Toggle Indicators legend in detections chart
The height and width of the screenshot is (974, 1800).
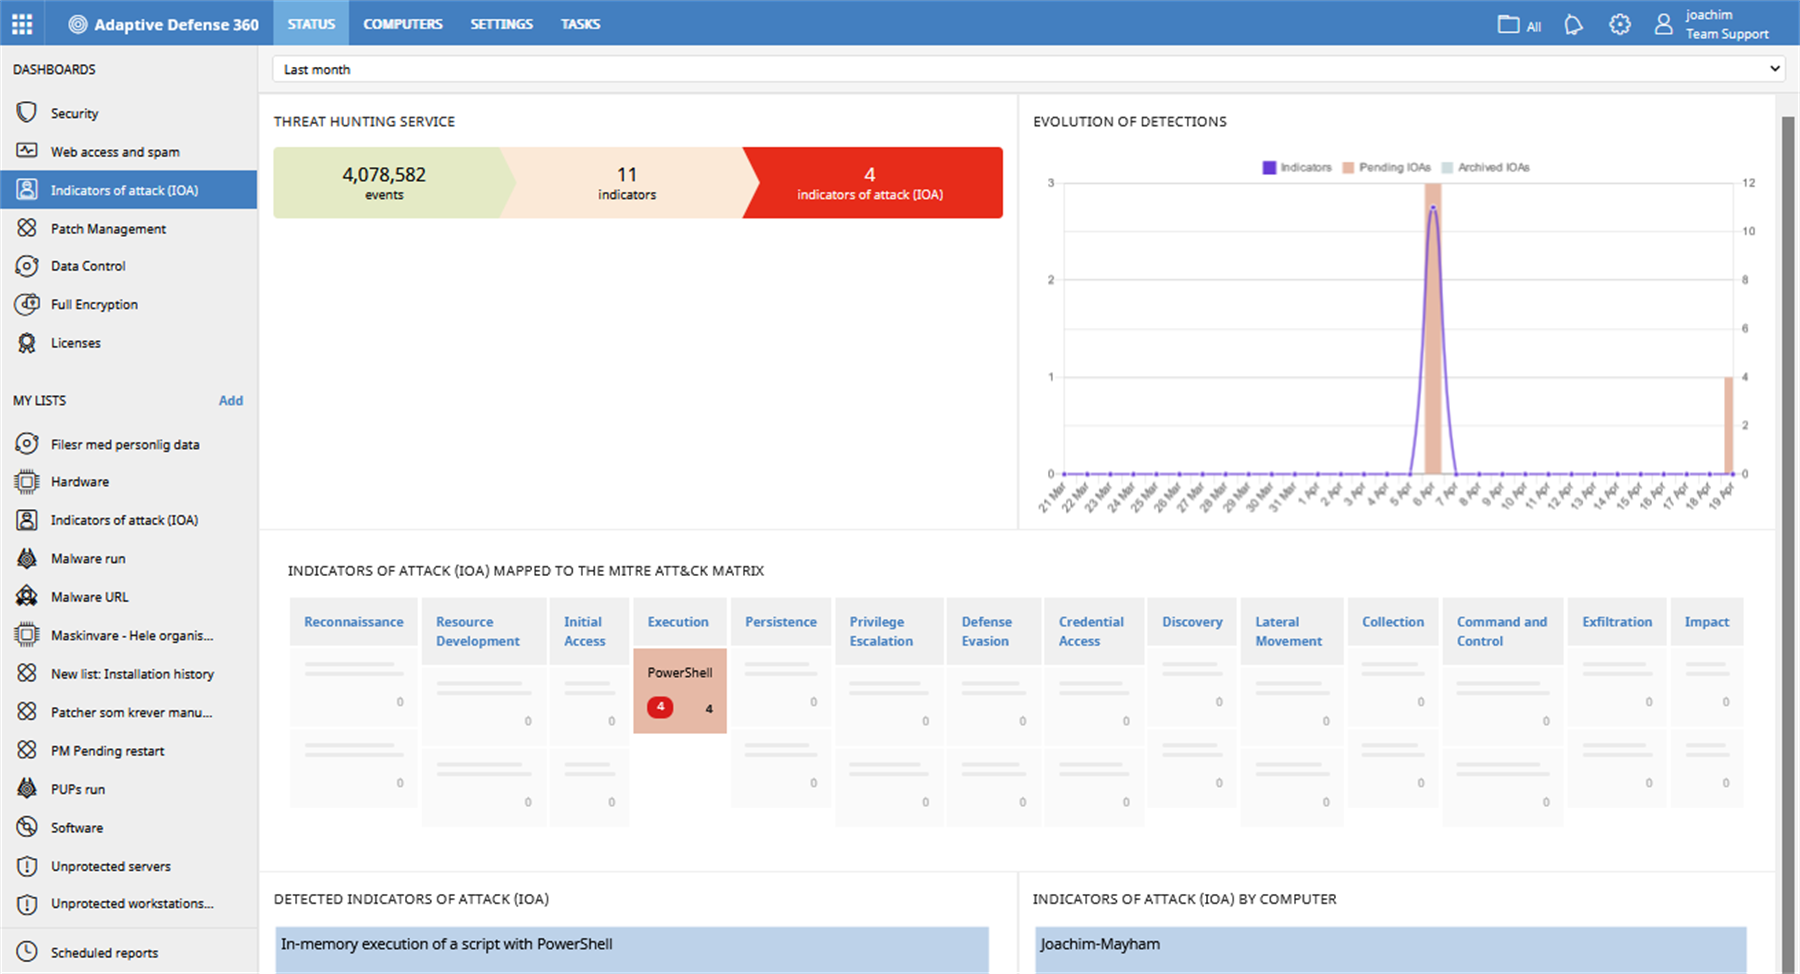pos(1297,167)
